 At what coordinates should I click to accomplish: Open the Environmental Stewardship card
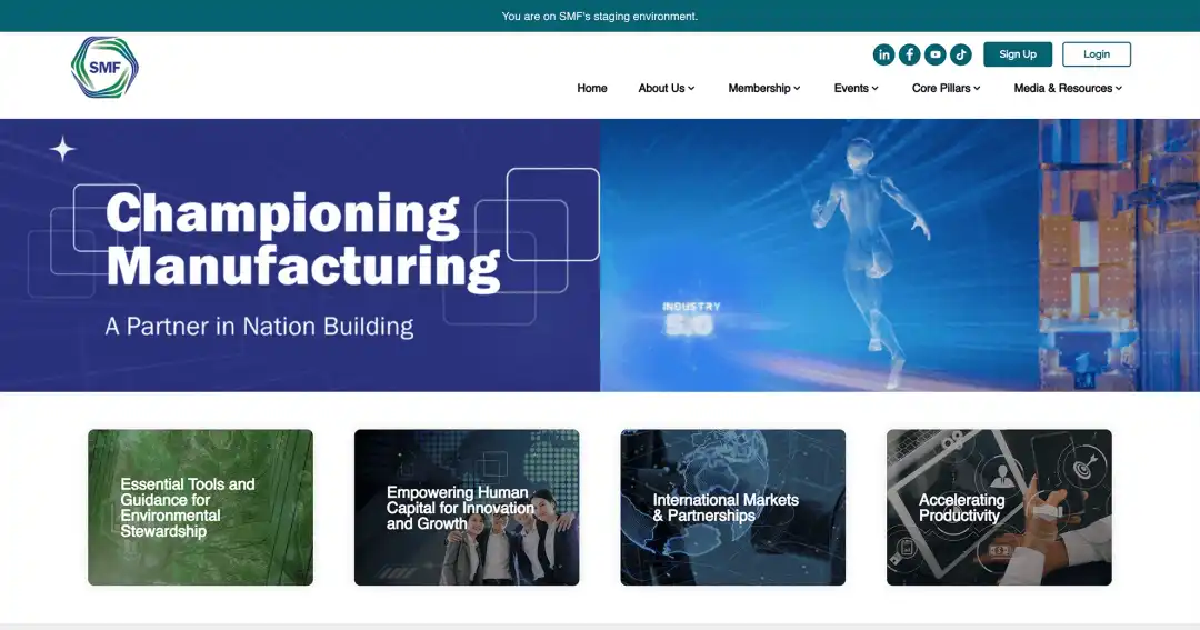pos(200,507)
